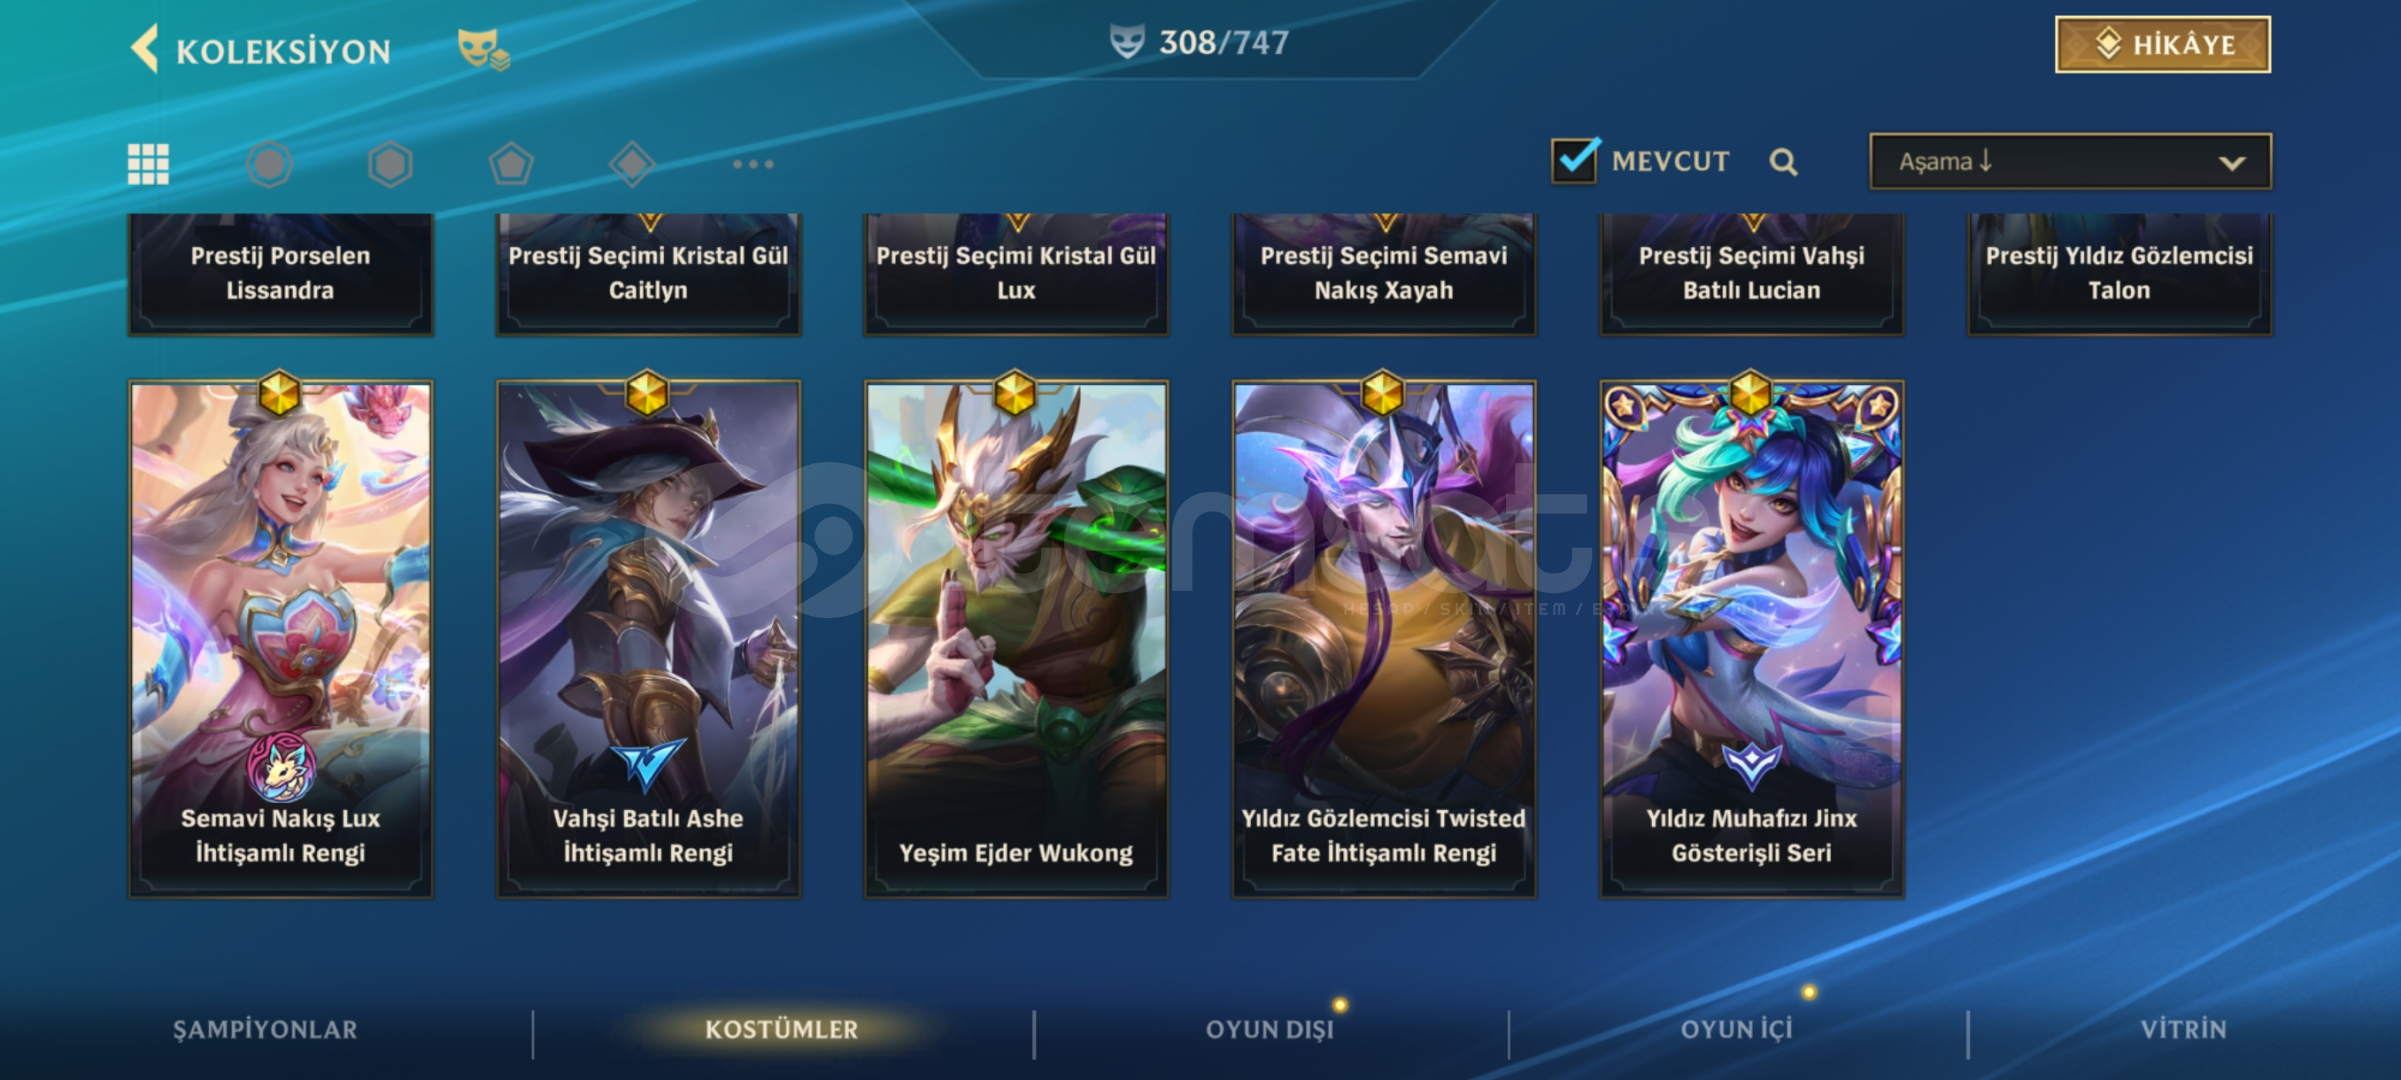This screenshot has width=2401, height=1080.
Task: Open Prestij Porselen Lissandra card
Action: click(280, 273)
